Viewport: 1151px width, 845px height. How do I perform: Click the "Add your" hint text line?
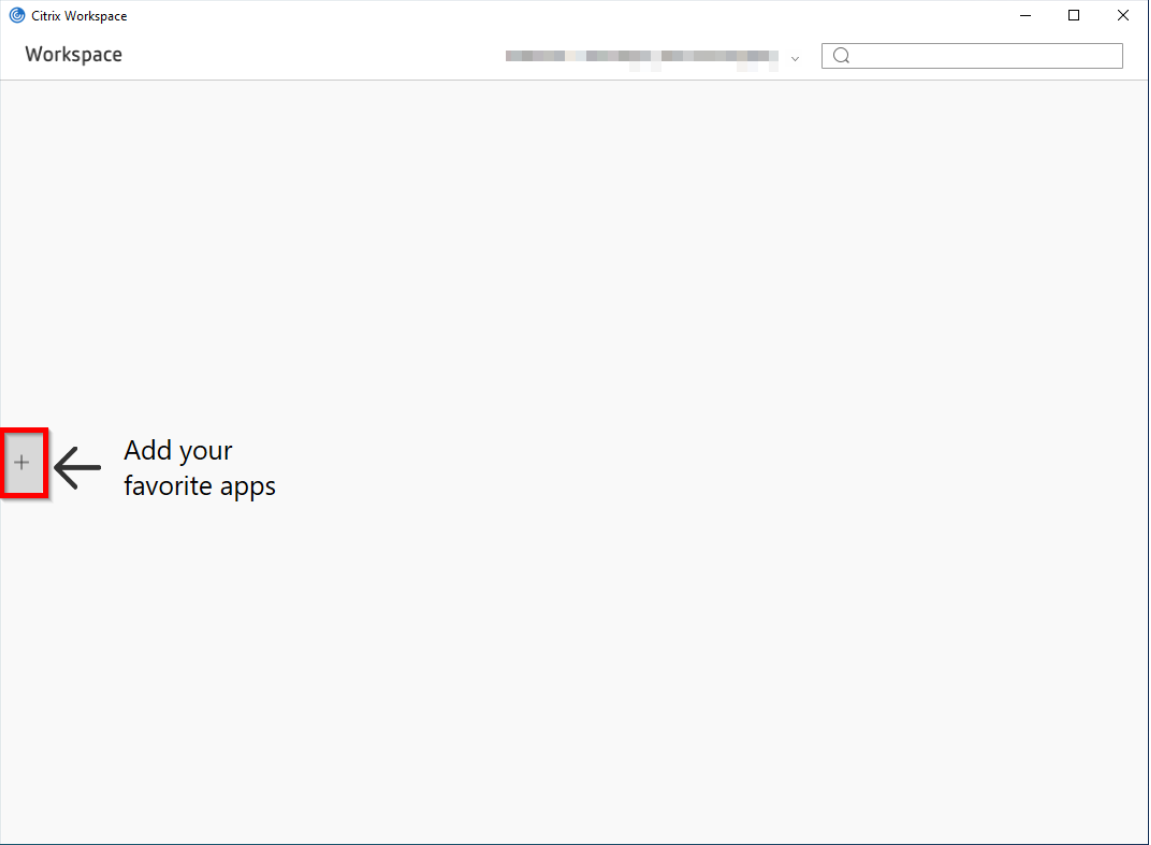pyautogui.click(x=178, y=450)
